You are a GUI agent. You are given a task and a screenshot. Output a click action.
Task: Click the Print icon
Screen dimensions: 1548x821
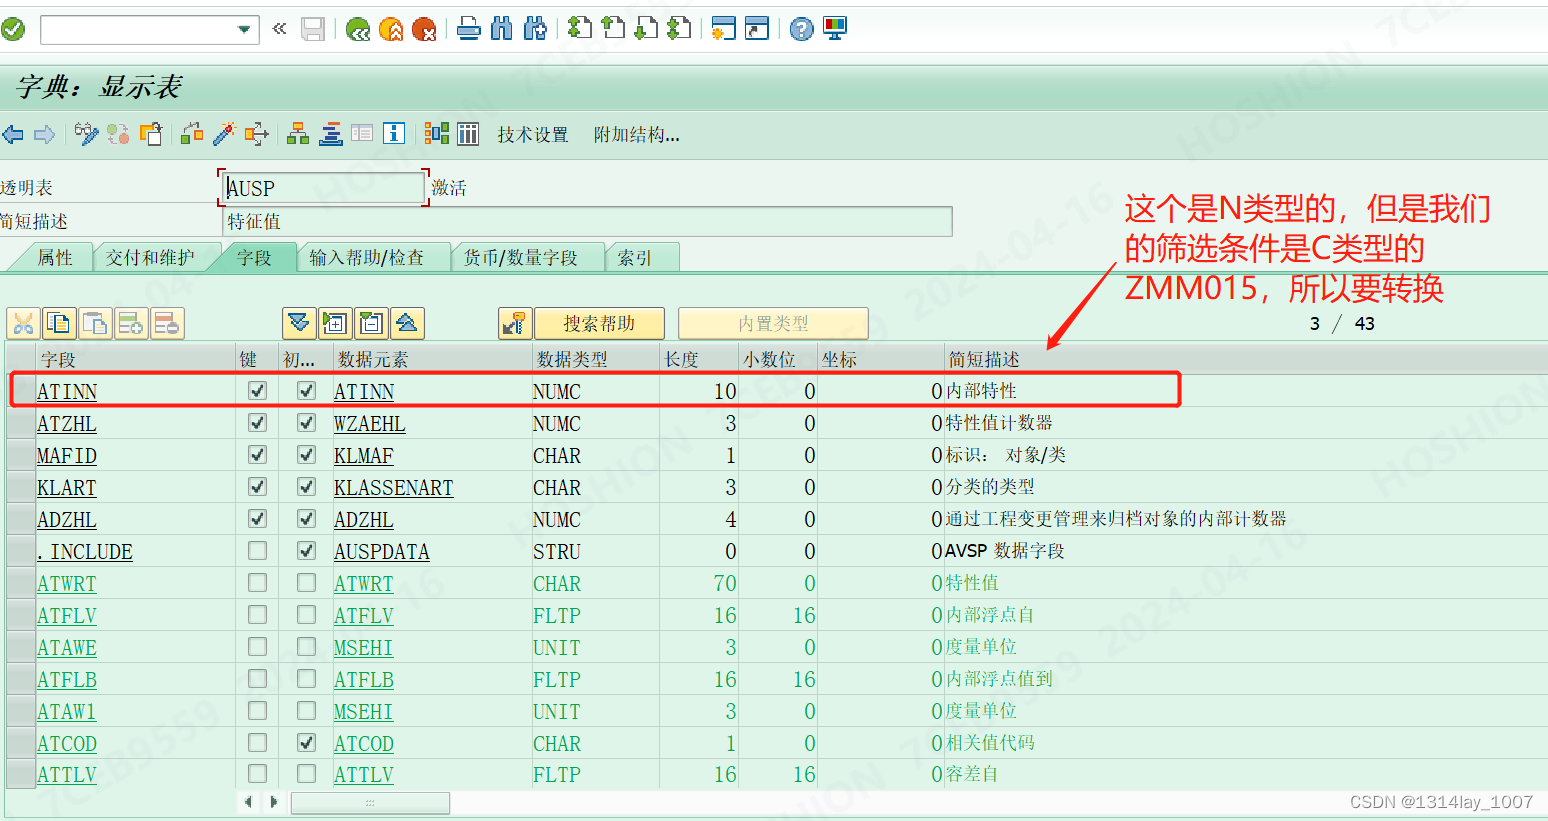(468, 29)
